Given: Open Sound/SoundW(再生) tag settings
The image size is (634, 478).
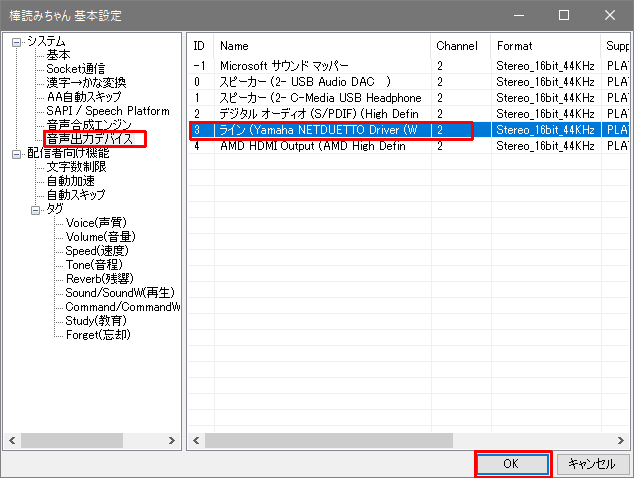Looking at the screenshot, I should 120,293.
